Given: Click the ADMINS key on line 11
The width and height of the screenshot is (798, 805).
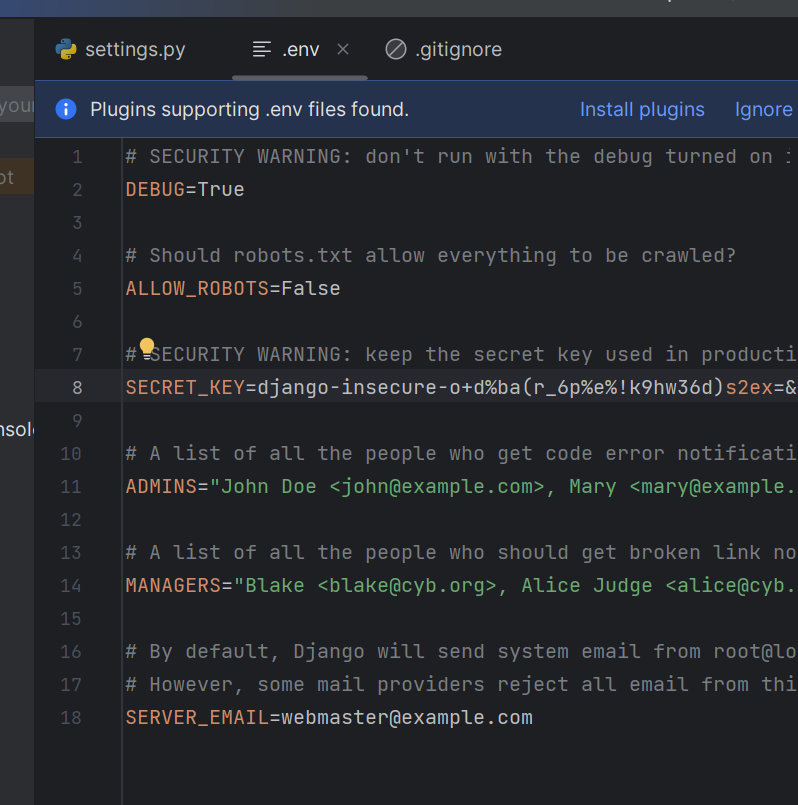Looking at the screenshot, I should [x=161, y=486].
